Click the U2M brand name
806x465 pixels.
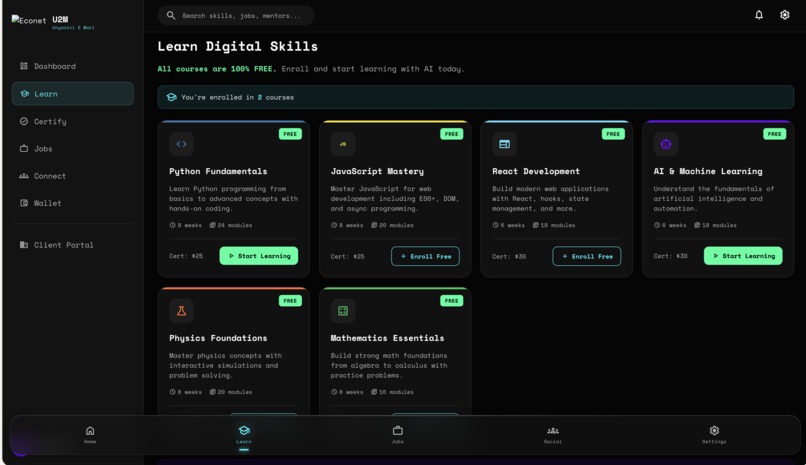click(x=60, y=19)
